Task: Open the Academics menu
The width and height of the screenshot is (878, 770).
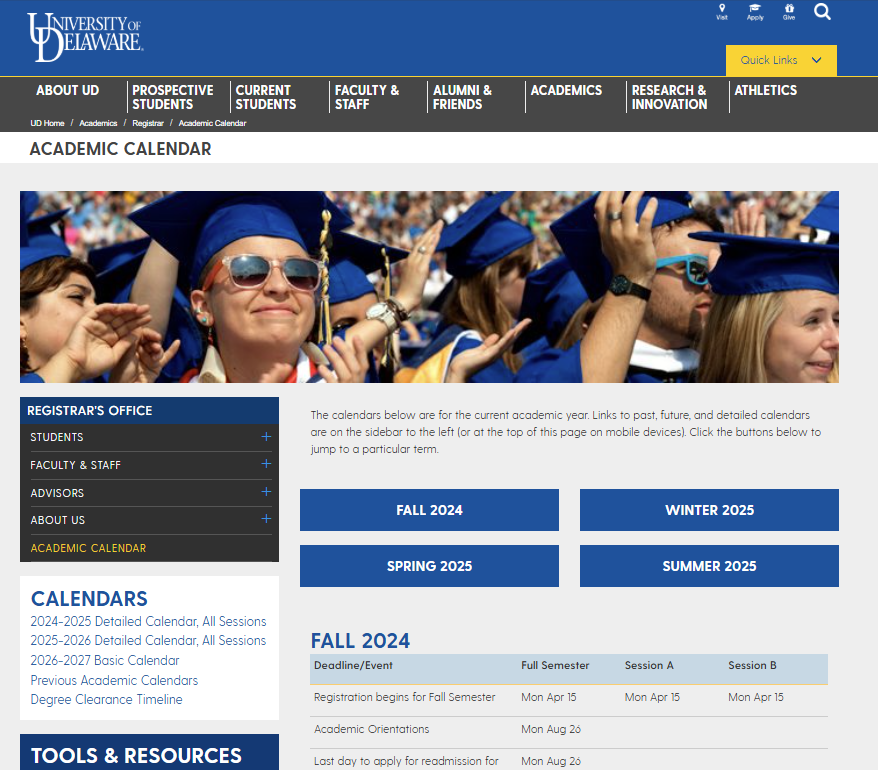Action: 566,90
